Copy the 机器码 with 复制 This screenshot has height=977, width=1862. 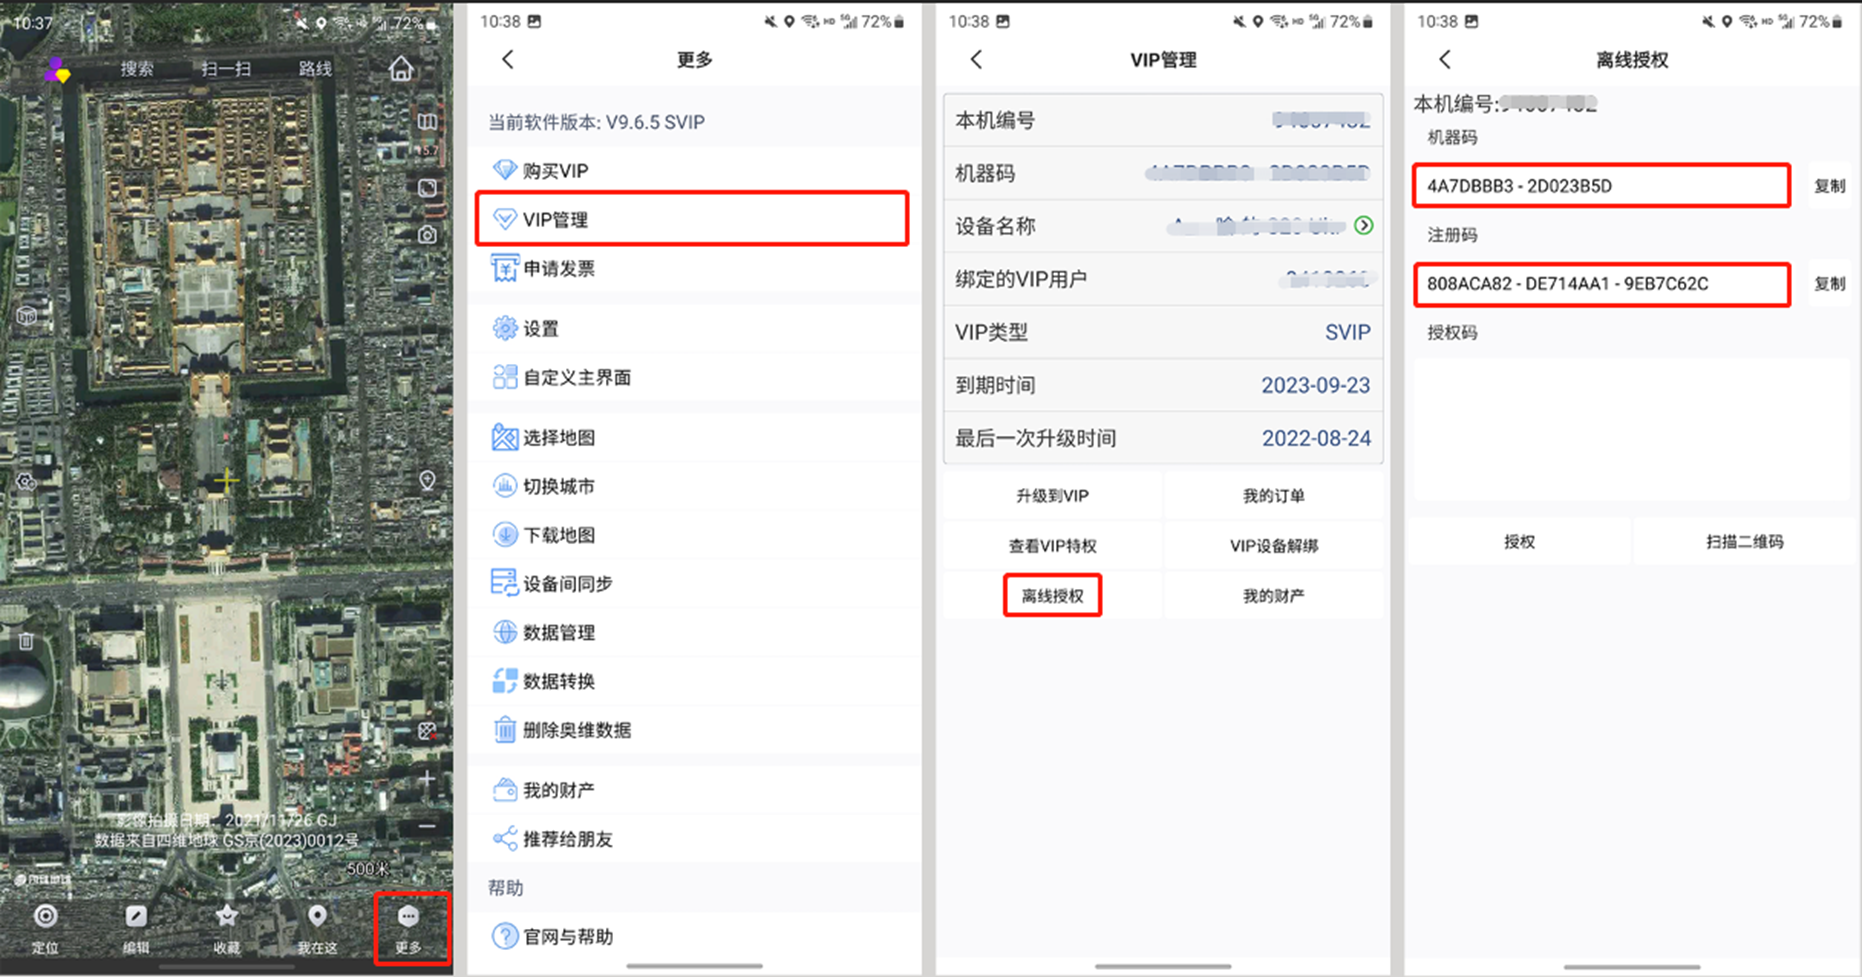click(x=1830, y=186)
